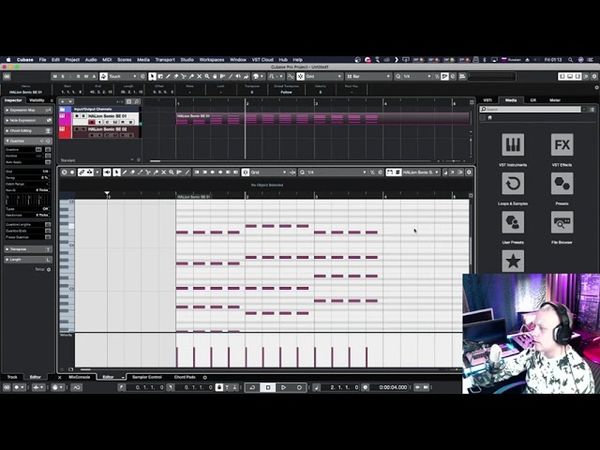Toggle Acoustic Feedback speaker in Key Editor
This screenshot has height=450, width=600.
(107, 173)
